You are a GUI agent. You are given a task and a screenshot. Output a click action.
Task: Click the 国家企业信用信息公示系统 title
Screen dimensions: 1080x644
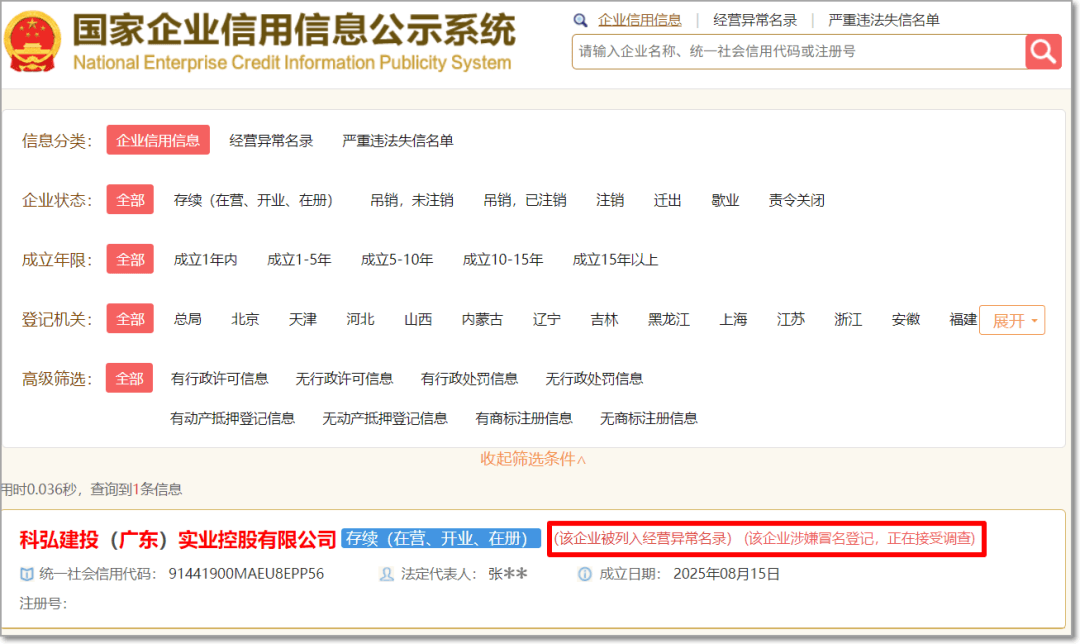[295, 30]
